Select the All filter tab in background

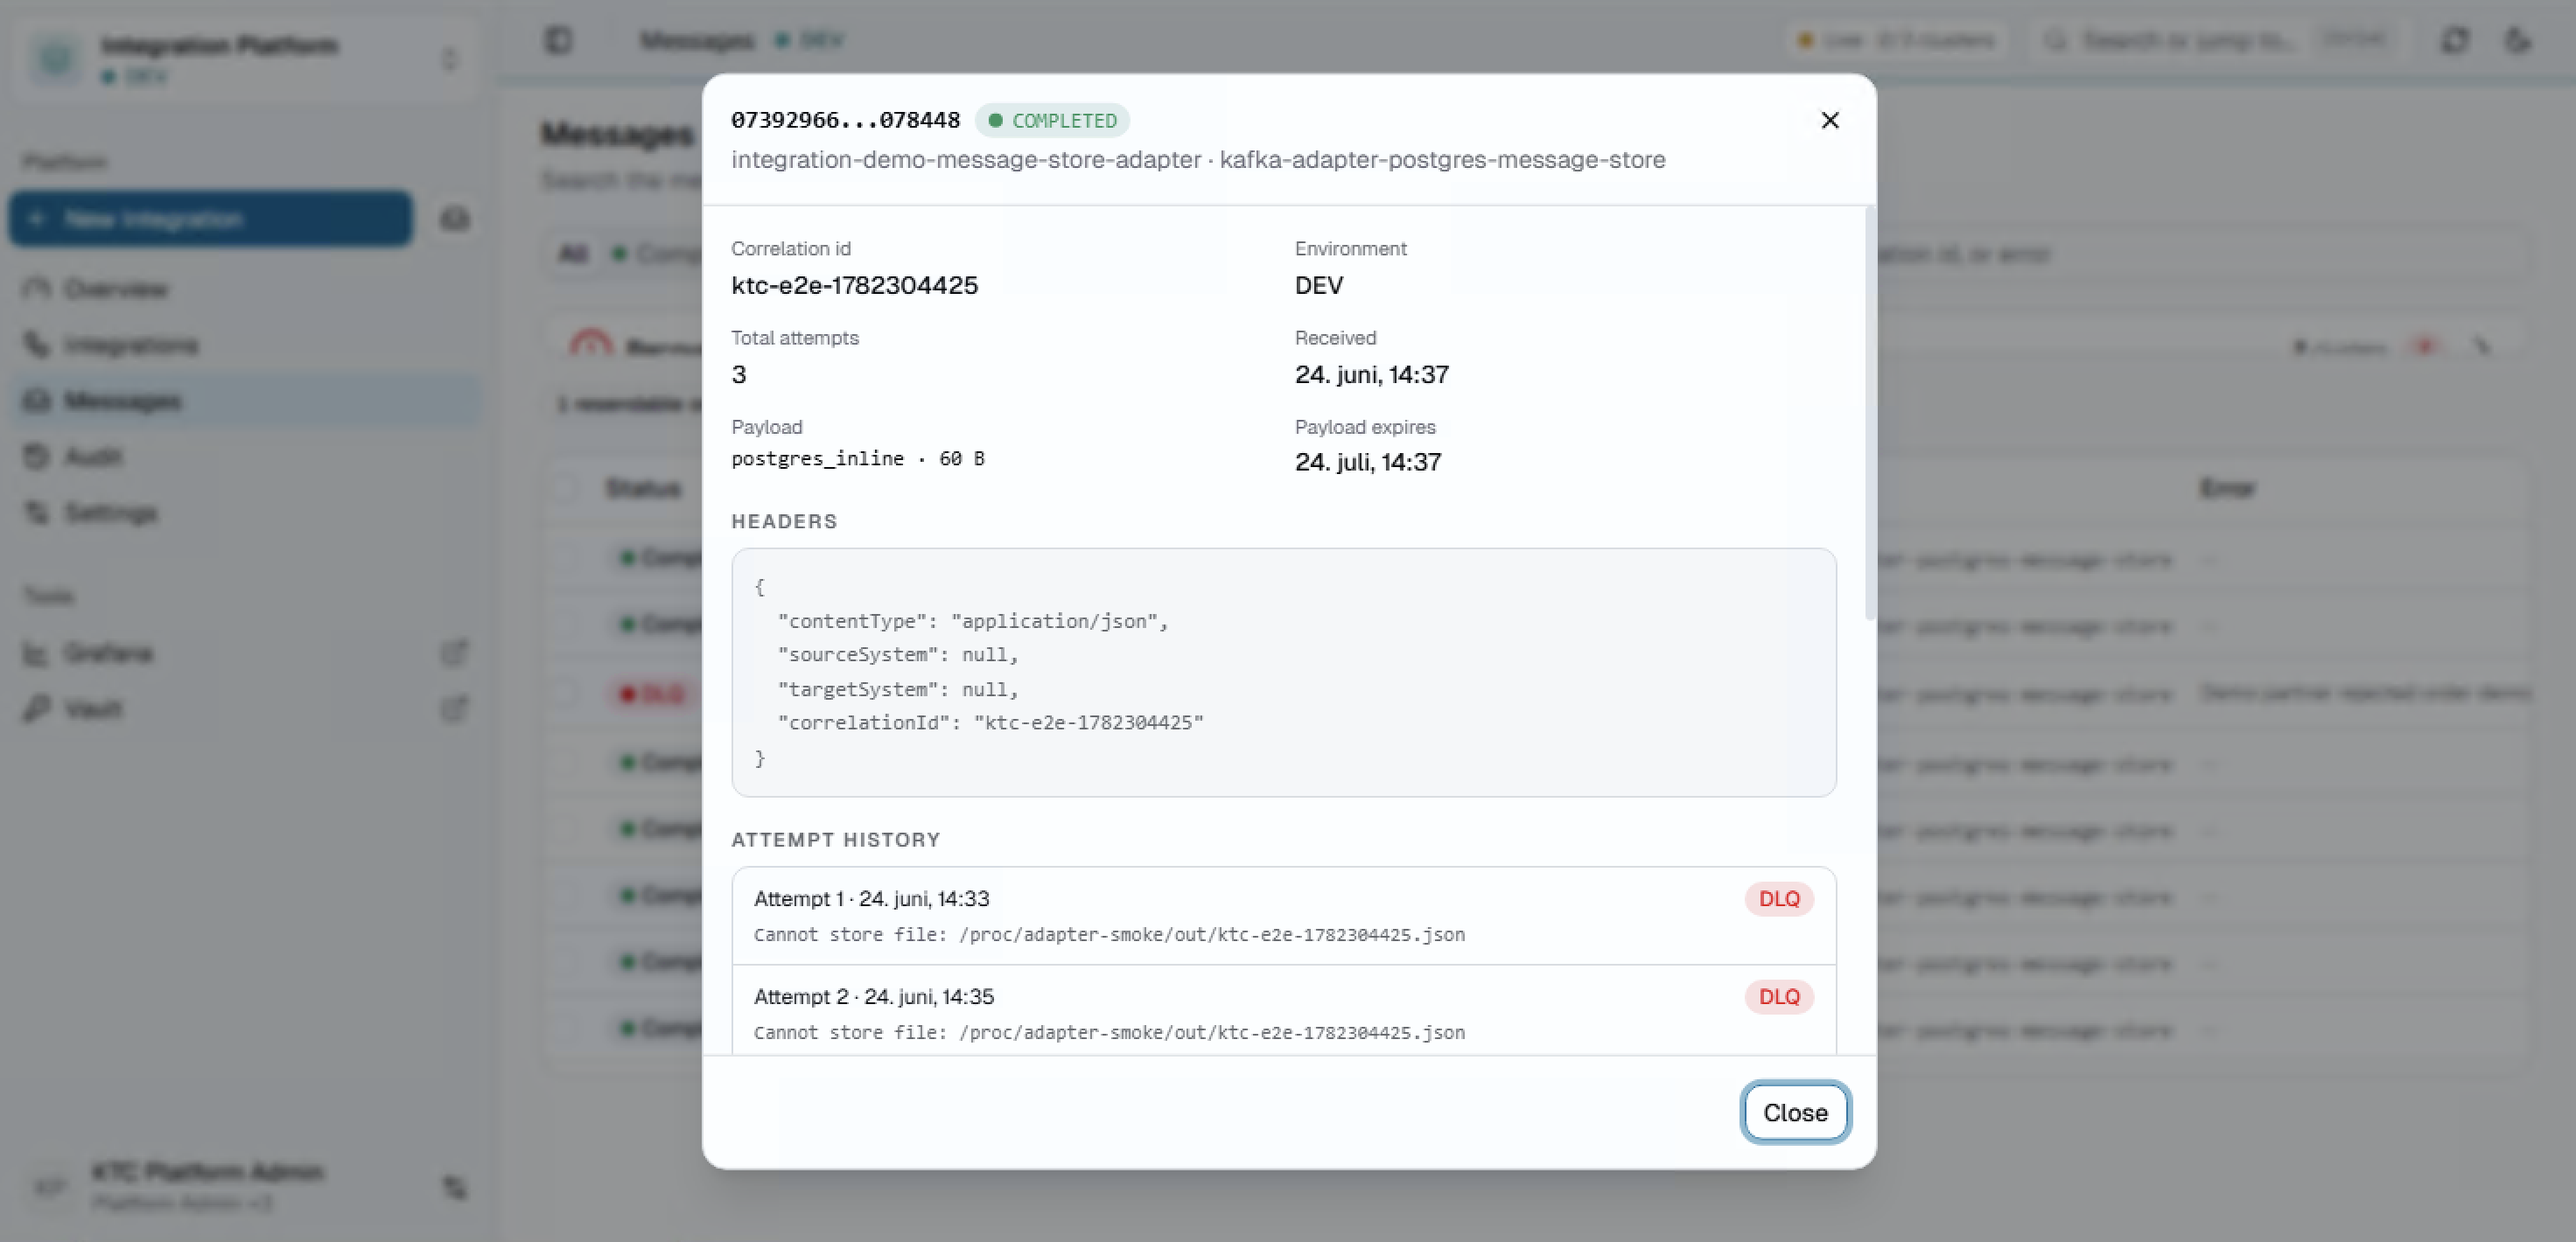tap(573, 254)
